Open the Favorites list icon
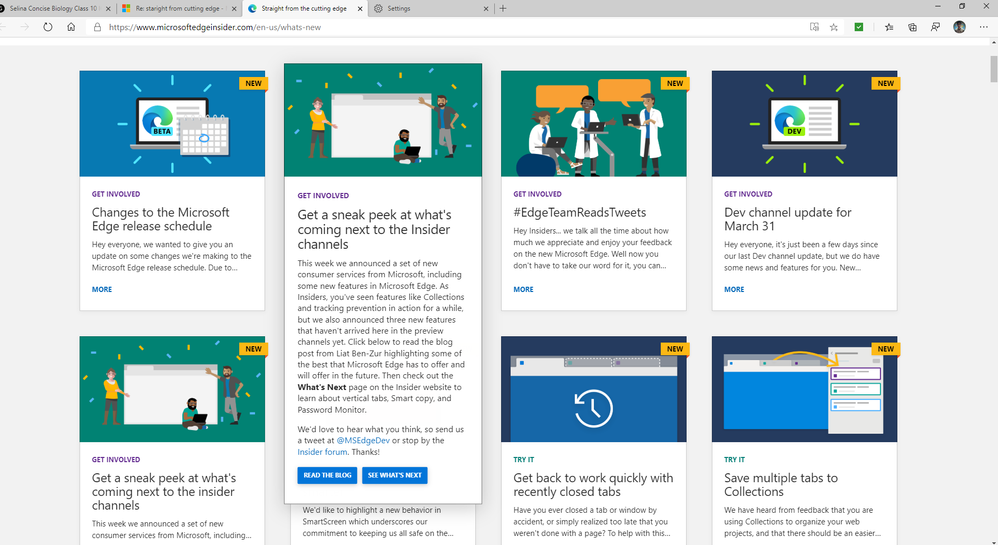Screen dimensions: 998x545 click(889, 27)
